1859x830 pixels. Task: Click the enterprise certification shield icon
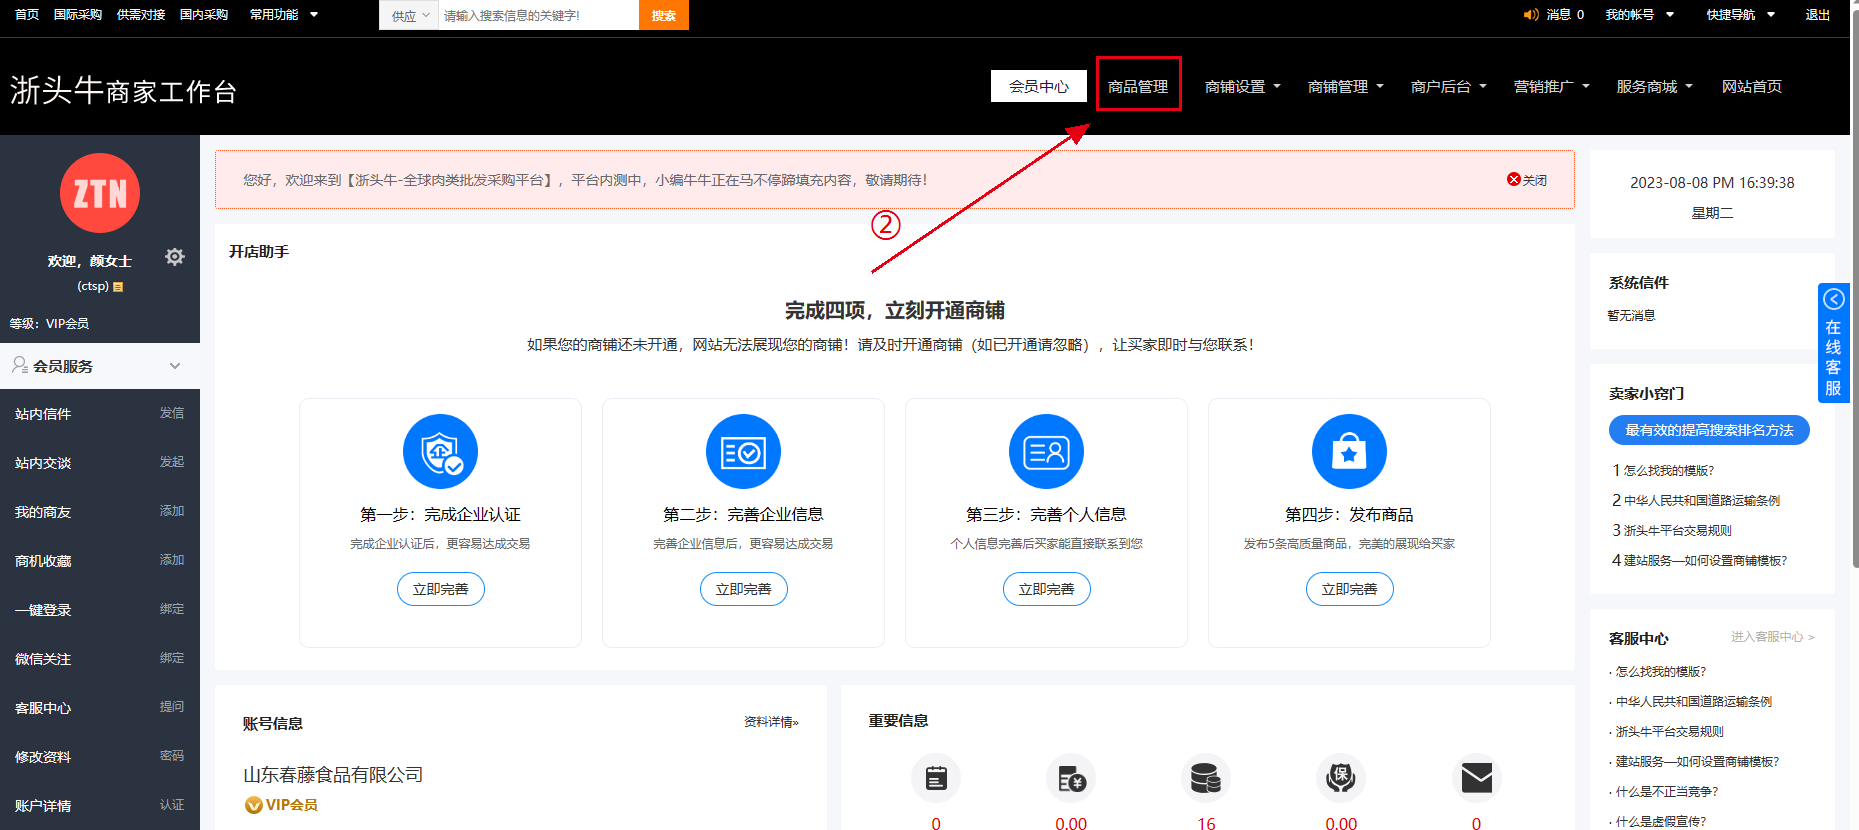(x=440, y=452)
